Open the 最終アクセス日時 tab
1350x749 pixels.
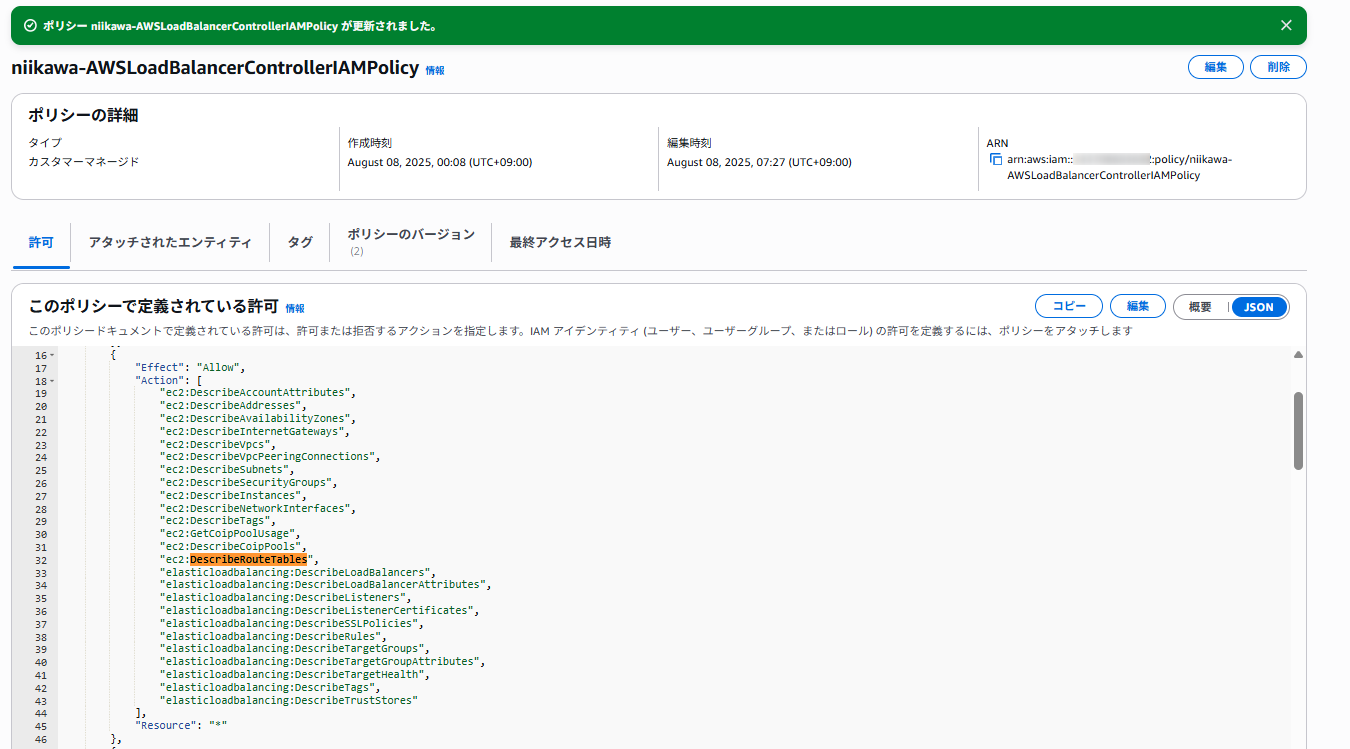click(559, 243)
